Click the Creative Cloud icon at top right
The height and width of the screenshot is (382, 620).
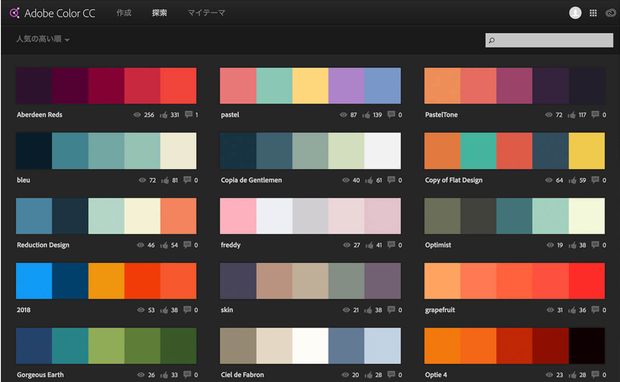(611, 13)
